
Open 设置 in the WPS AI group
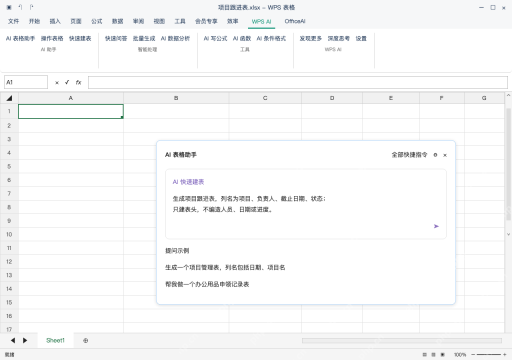pyautogui.click(x=361, y=39)
